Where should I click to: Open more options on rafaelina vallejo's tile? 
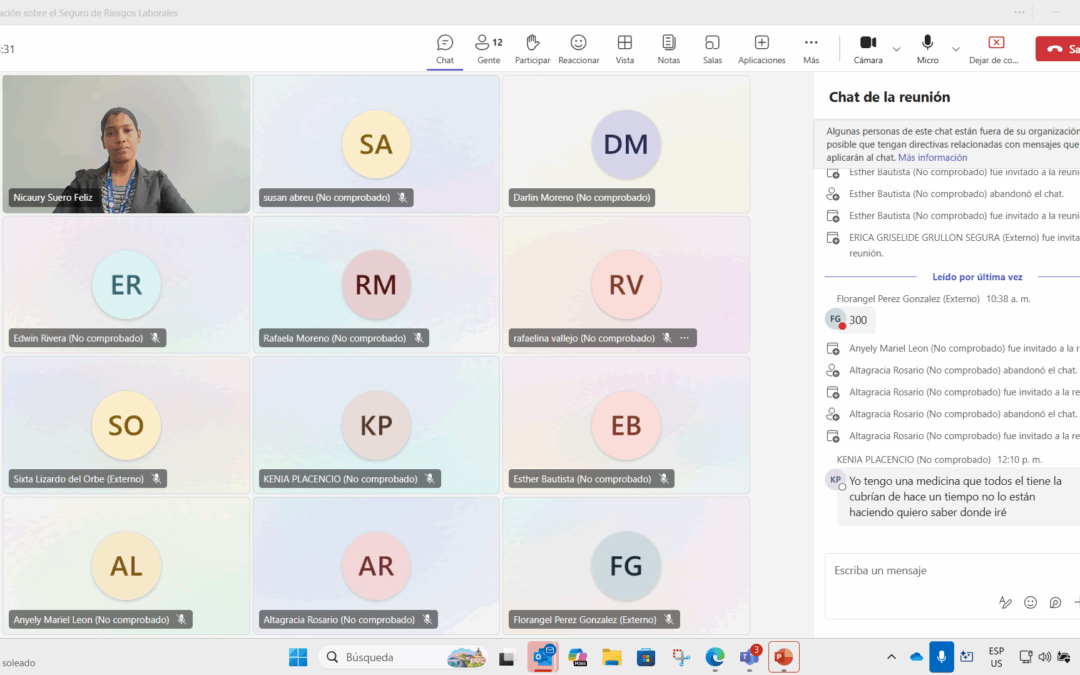pos(684,338)
